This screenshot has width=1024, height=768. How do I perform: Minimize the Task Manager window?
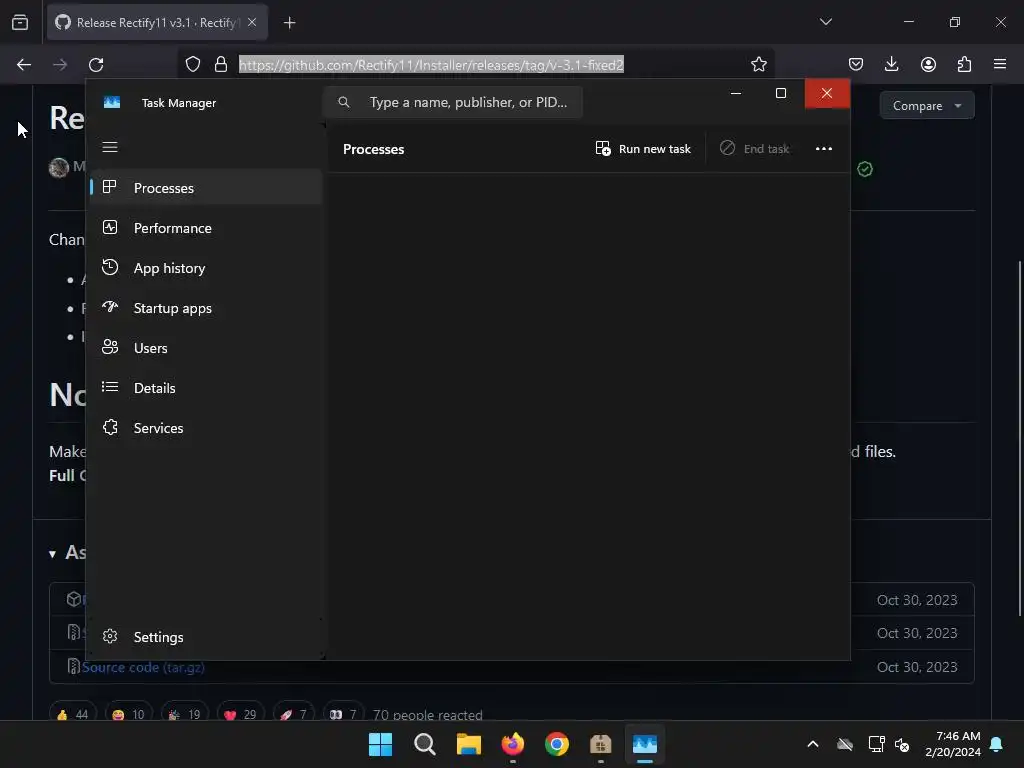coord(735,93)
